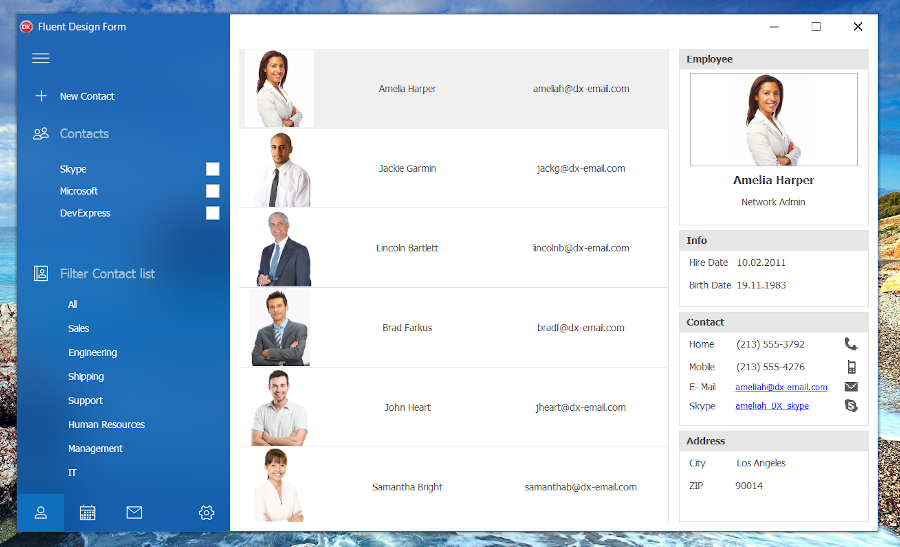Filter contacts by IT

click(72, 473)
